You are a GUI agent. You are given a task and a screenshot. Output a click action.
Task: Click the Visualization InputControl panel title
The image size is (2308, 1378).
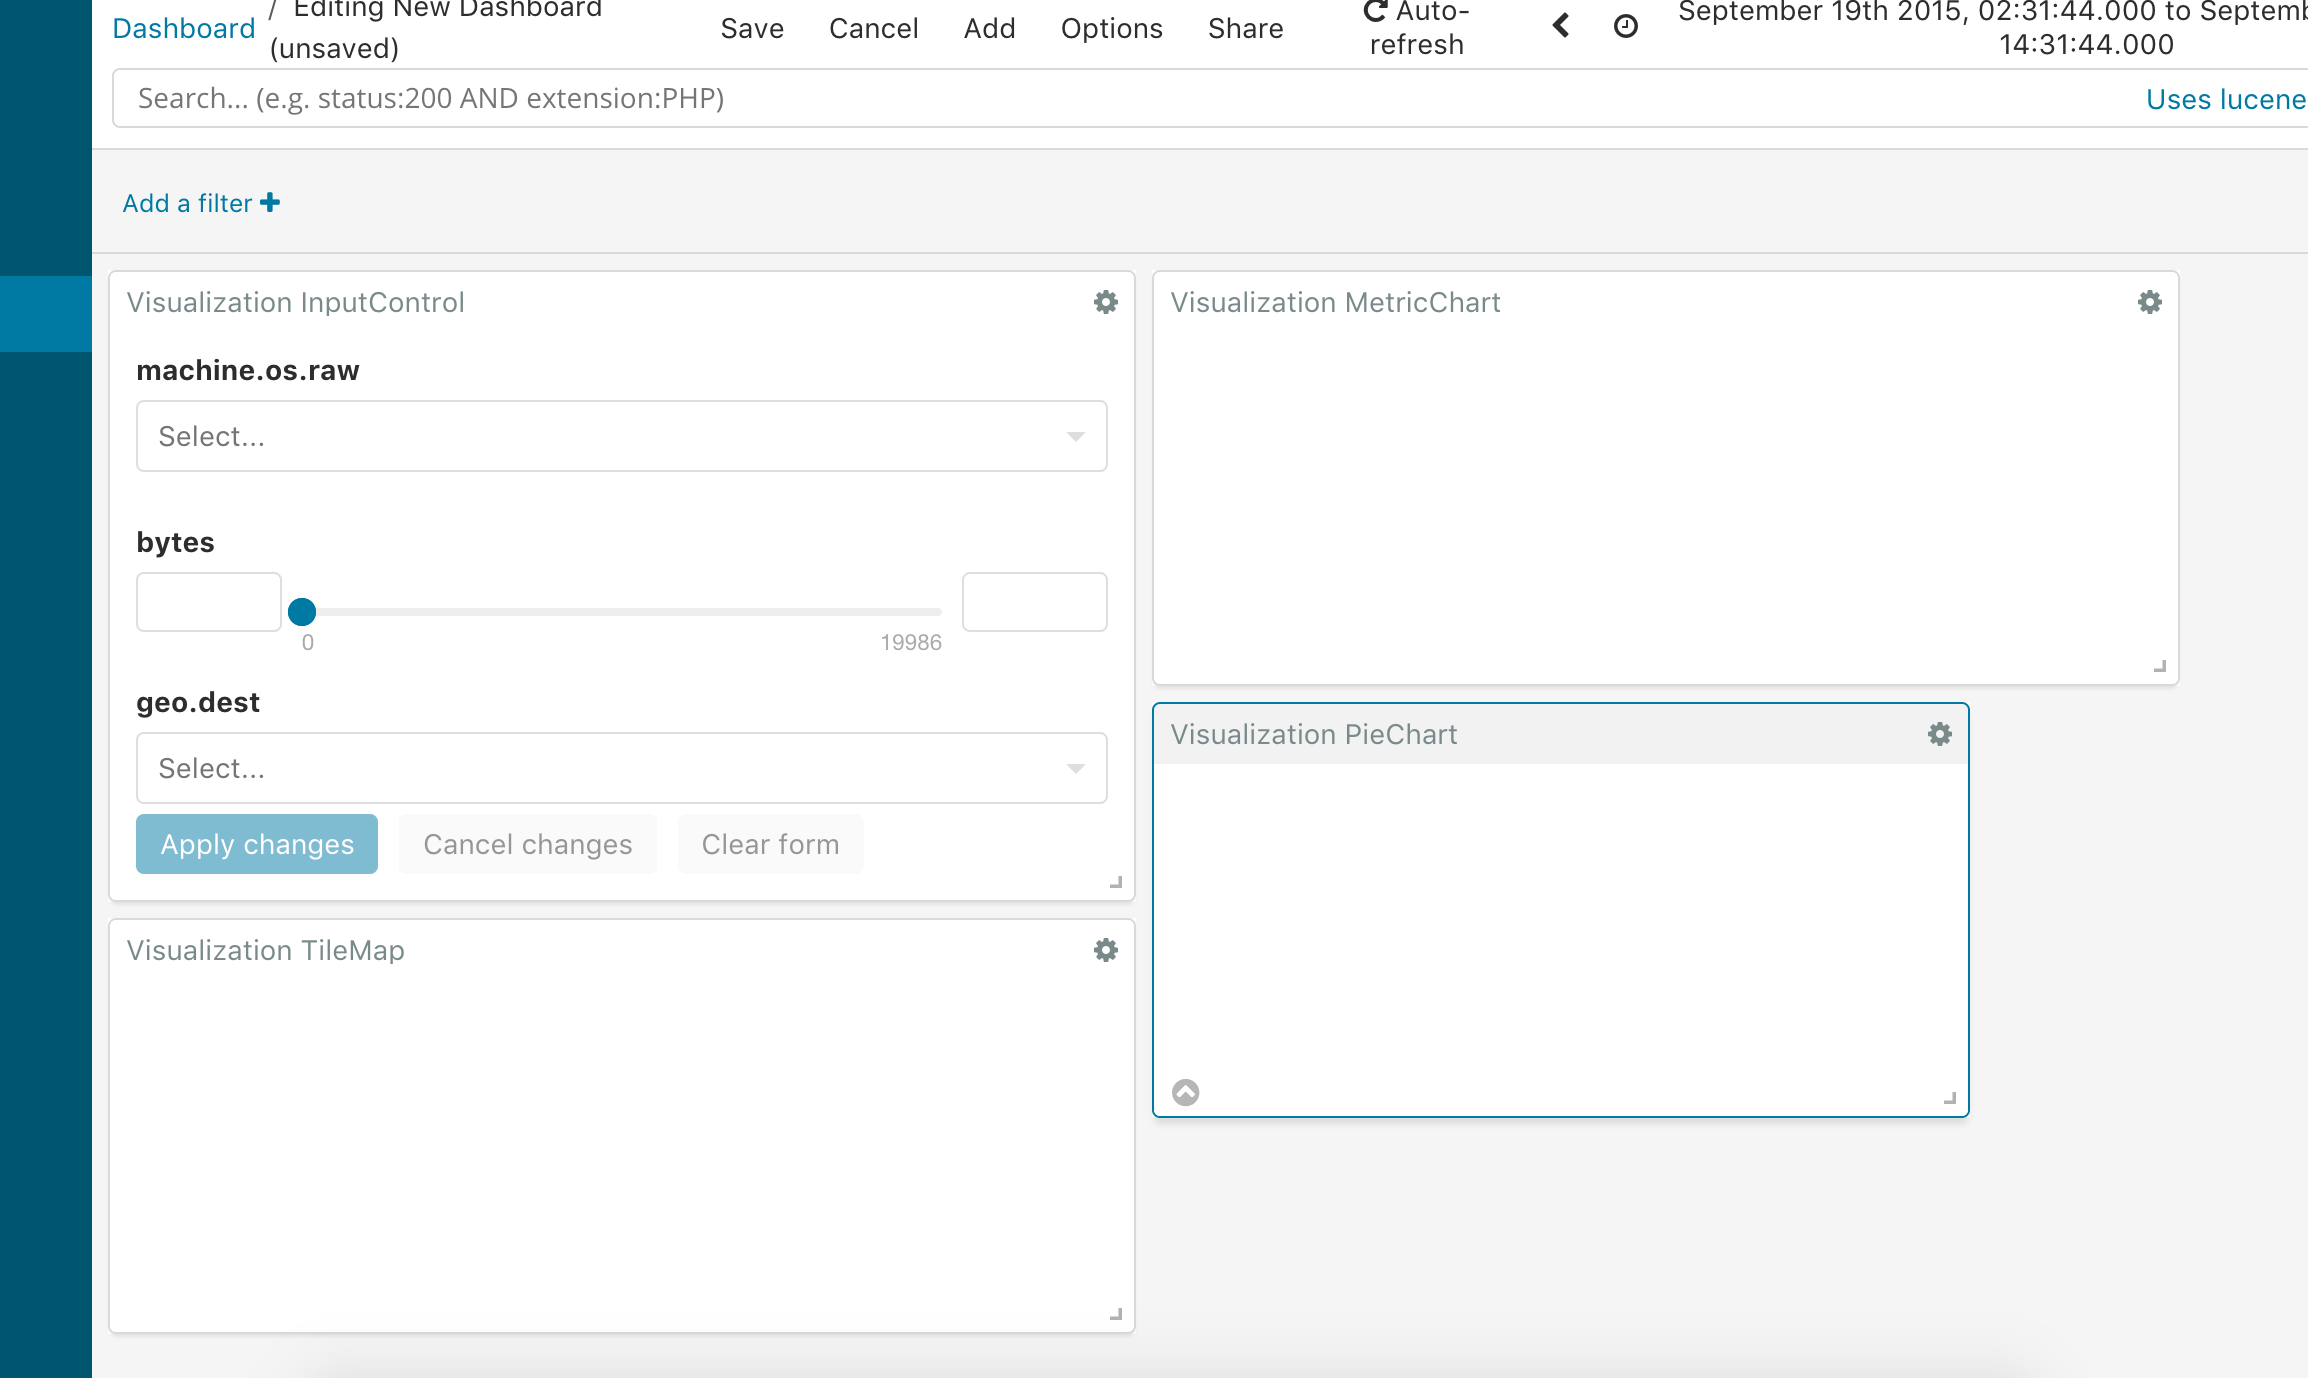[295, 302]
